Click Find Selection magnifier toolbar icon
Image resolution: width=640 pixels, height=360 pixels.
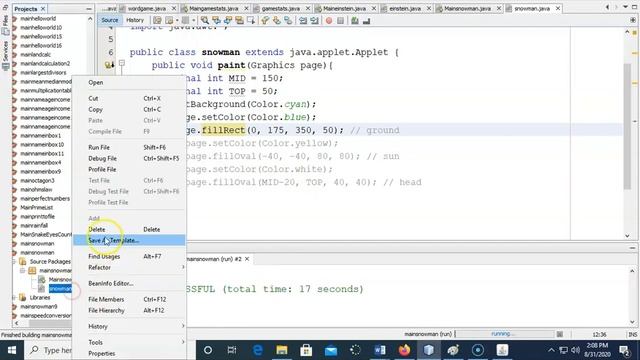click(x=205, y=20)
